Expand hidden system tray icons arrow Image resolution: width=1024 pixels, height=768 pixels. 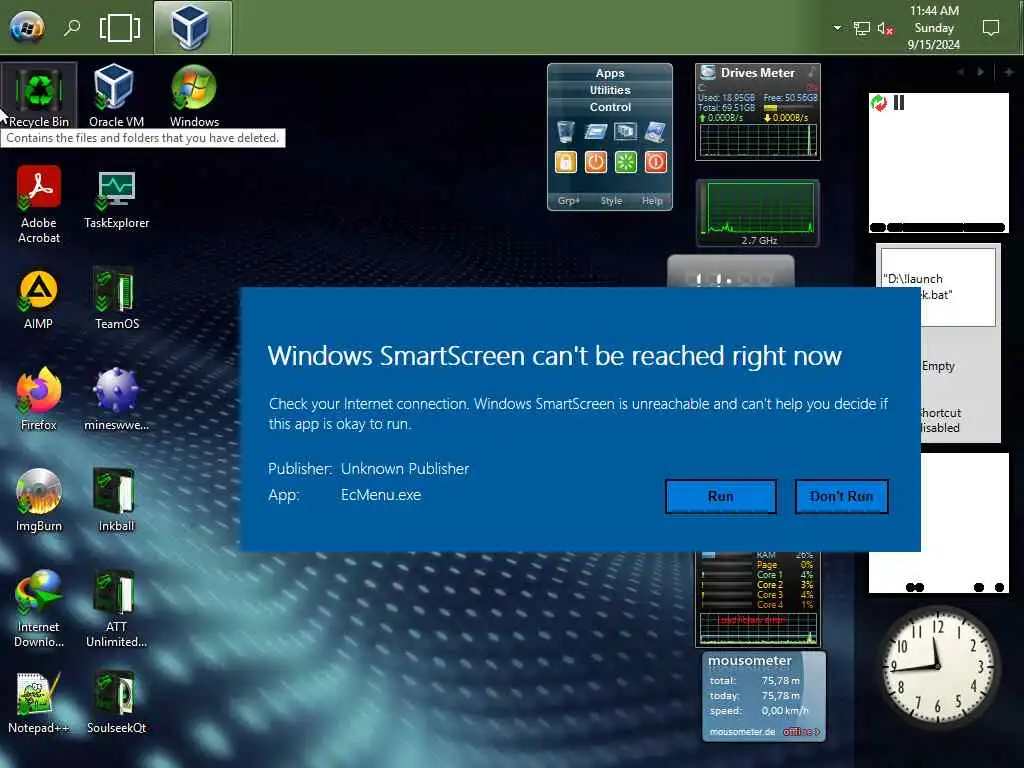(x=837, y=28)
